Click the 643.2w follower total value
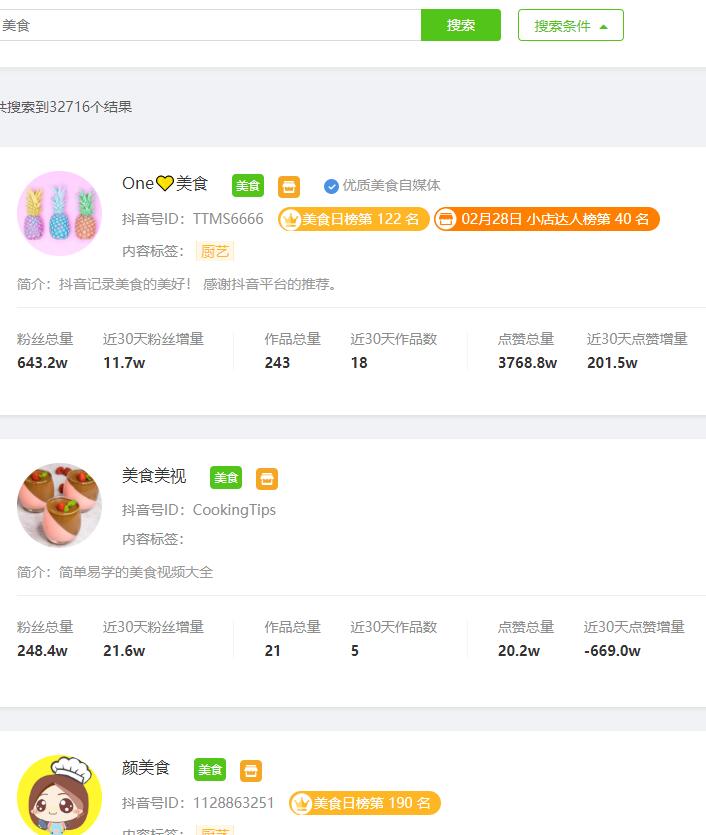This screenshot has height=835, width=706. [x=43, y=363]
